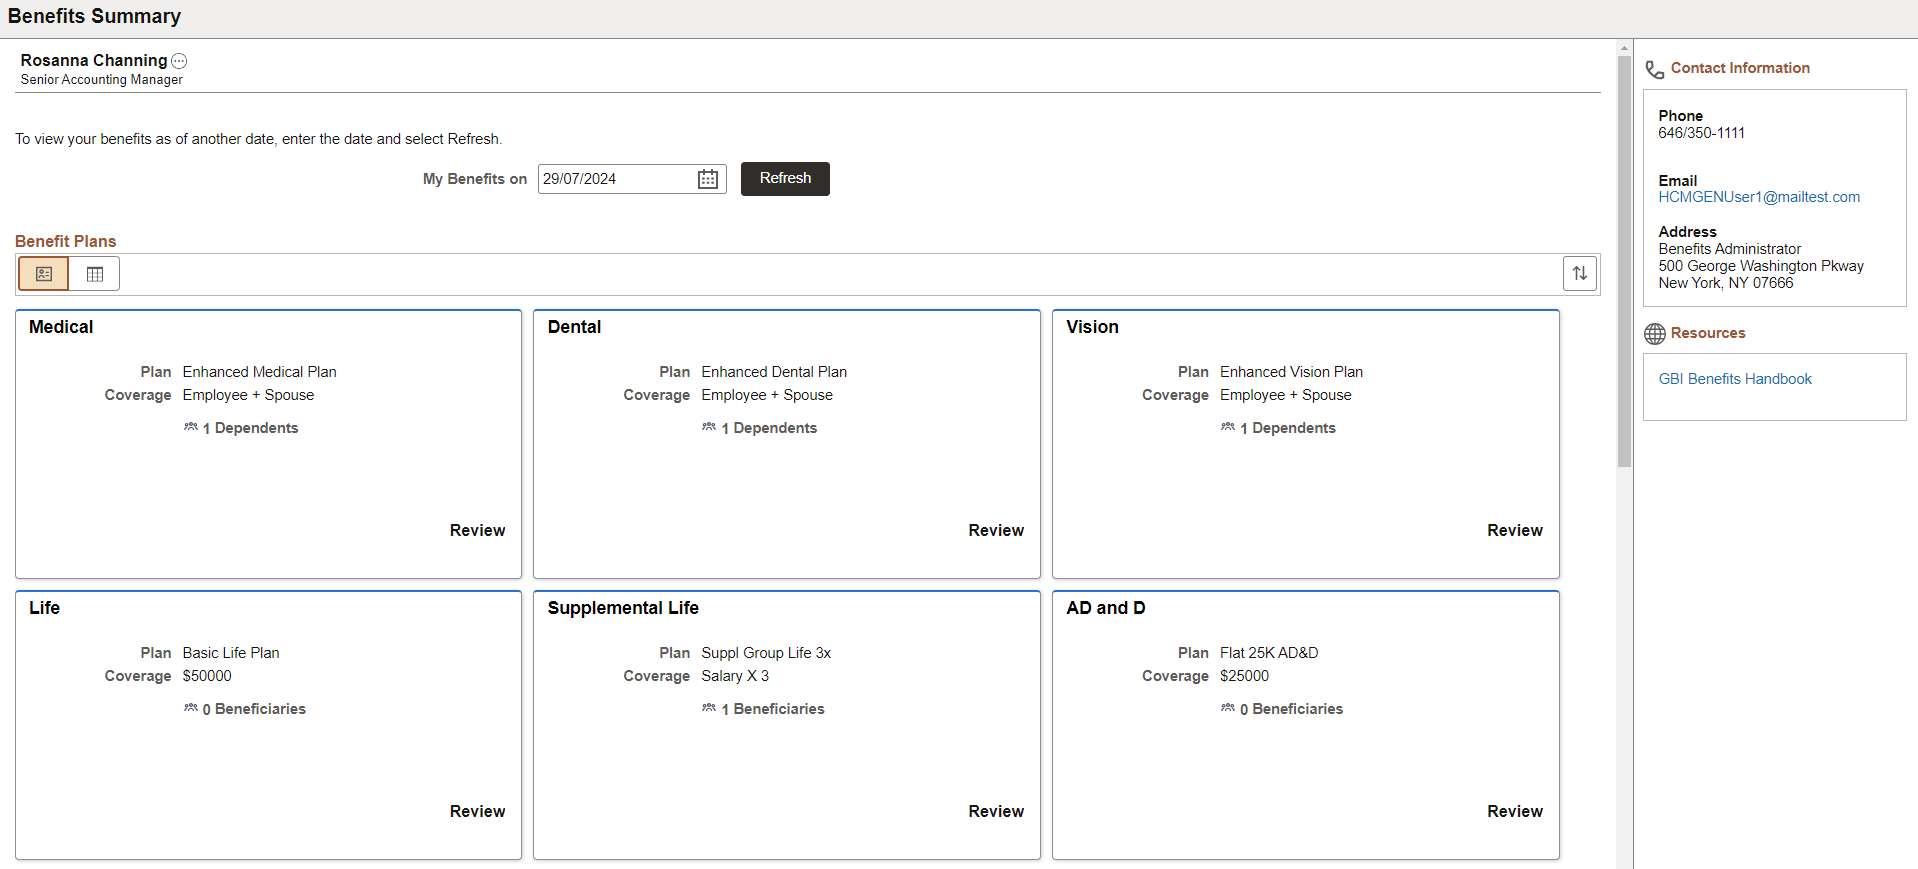
Task: Click the Contact Information heading
Action: click(1740, 68)
